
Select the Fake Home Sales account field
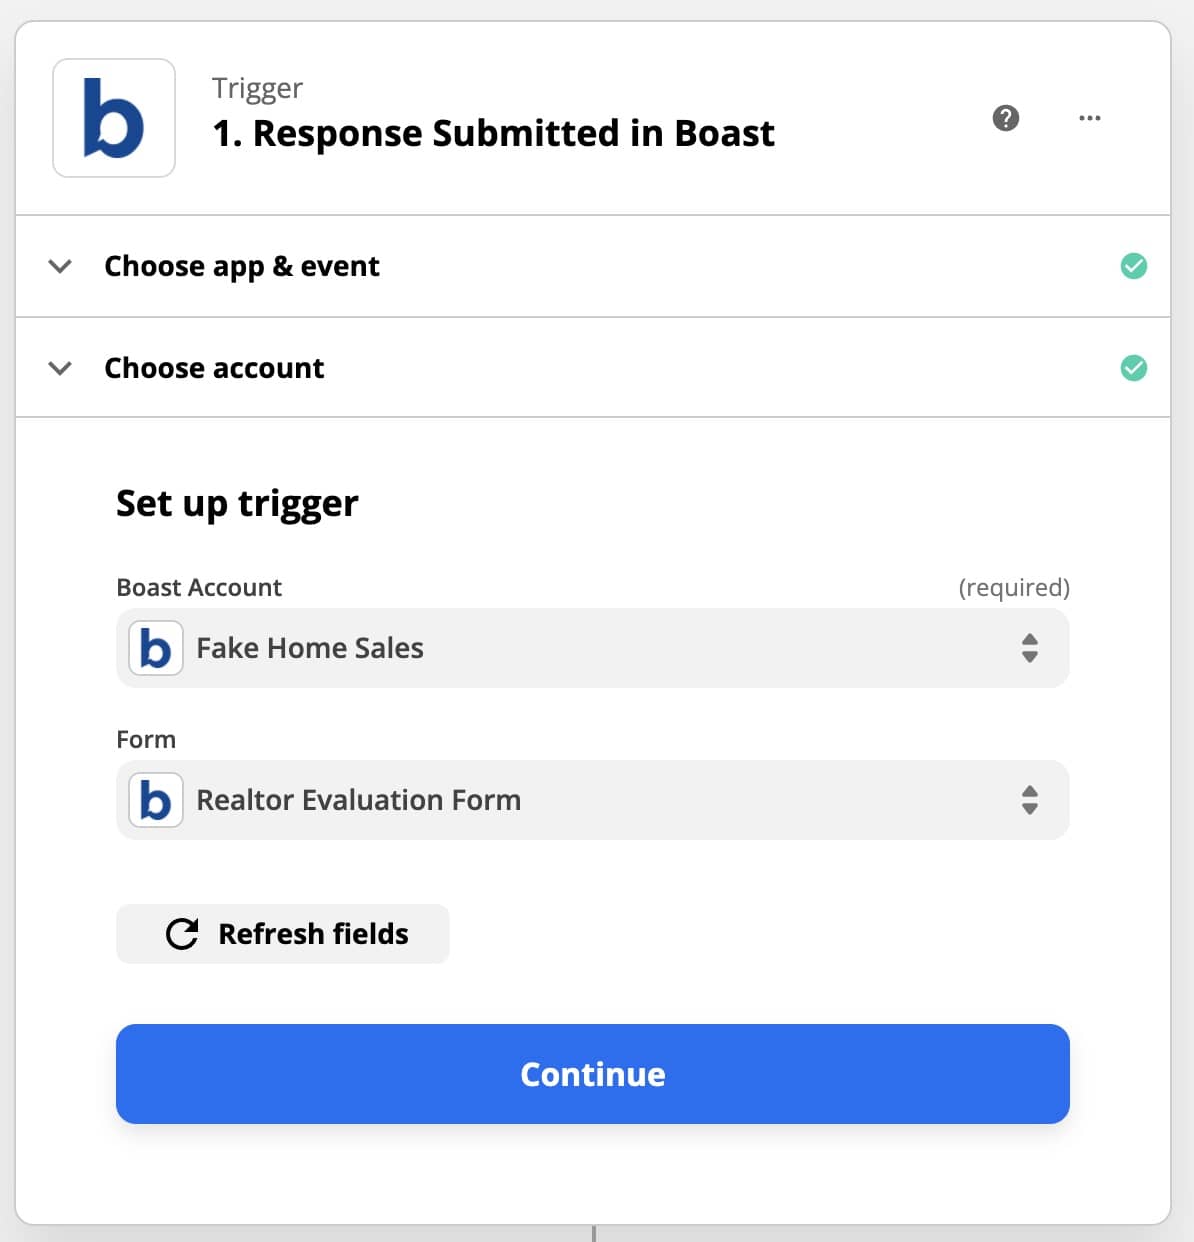[x=592, y=648]
